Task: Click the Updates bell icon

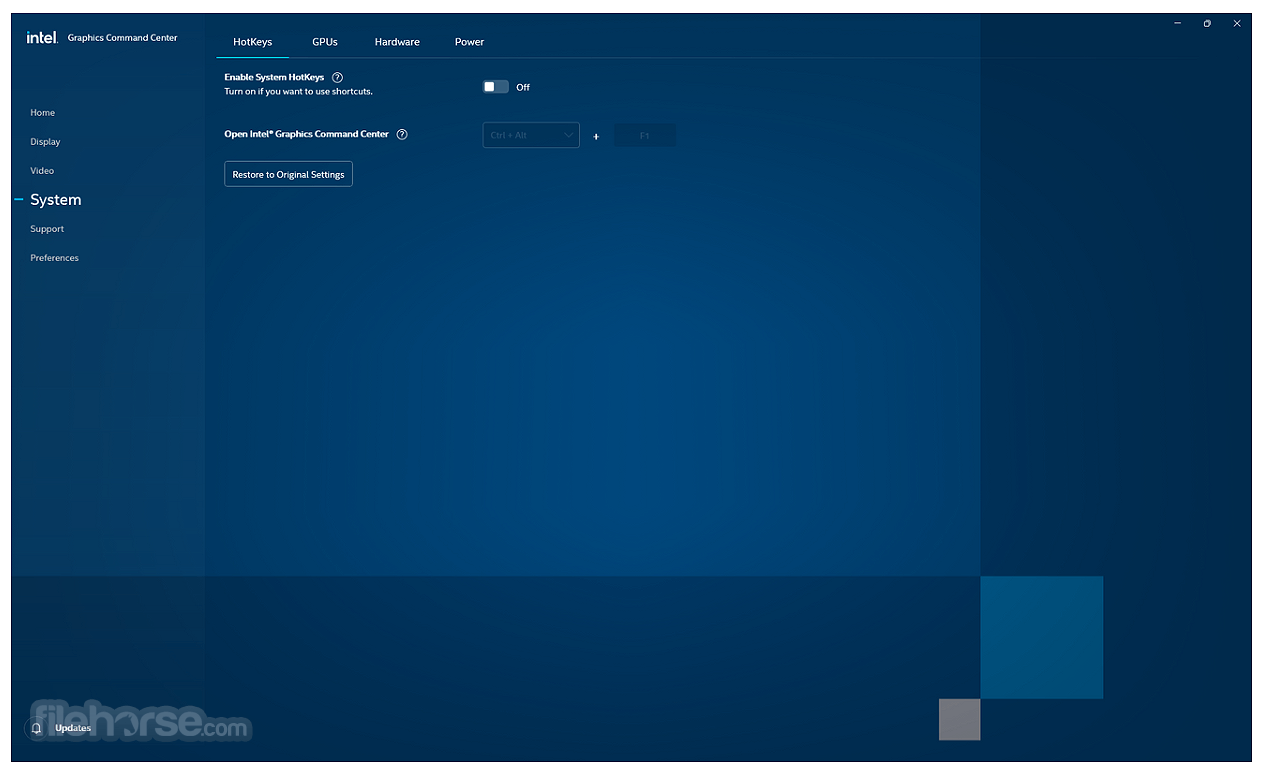Action: pos(37,728)
